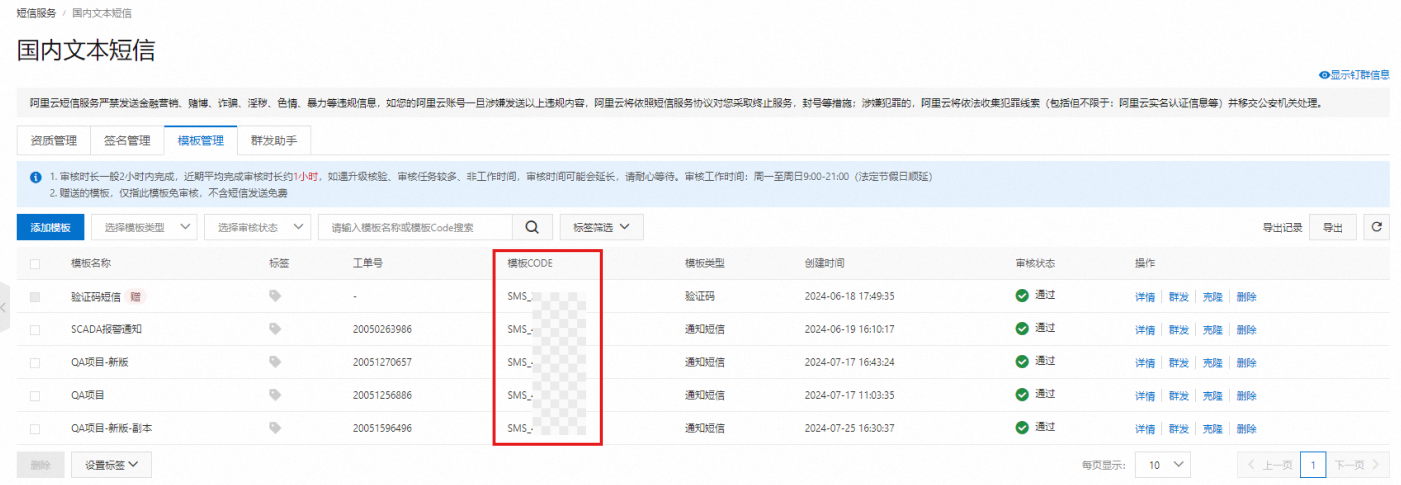Toggle the select-all header checkbox

pos(36,264)
